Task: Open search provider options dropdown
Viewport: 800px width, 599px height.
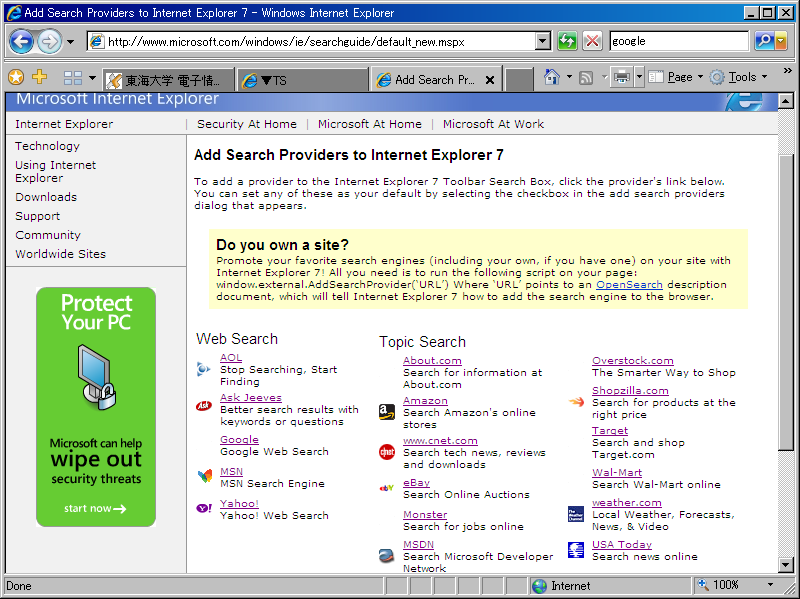Action: click(x=781, y=41)
